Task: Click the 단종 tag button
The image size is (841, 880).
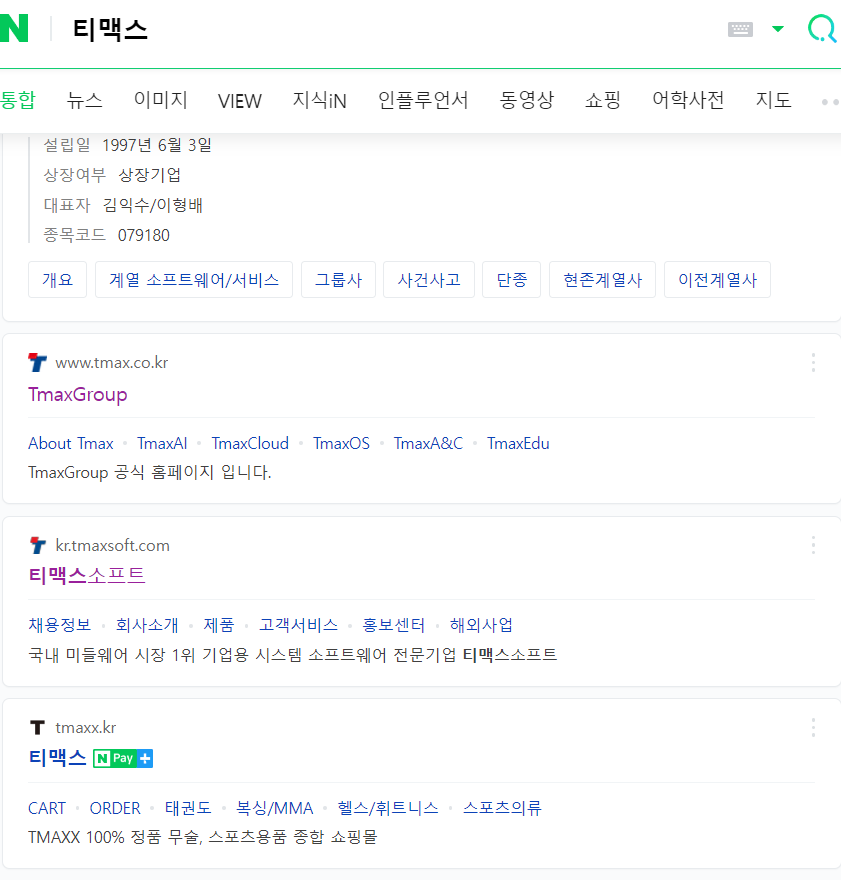Action: [x=512, y=279]
